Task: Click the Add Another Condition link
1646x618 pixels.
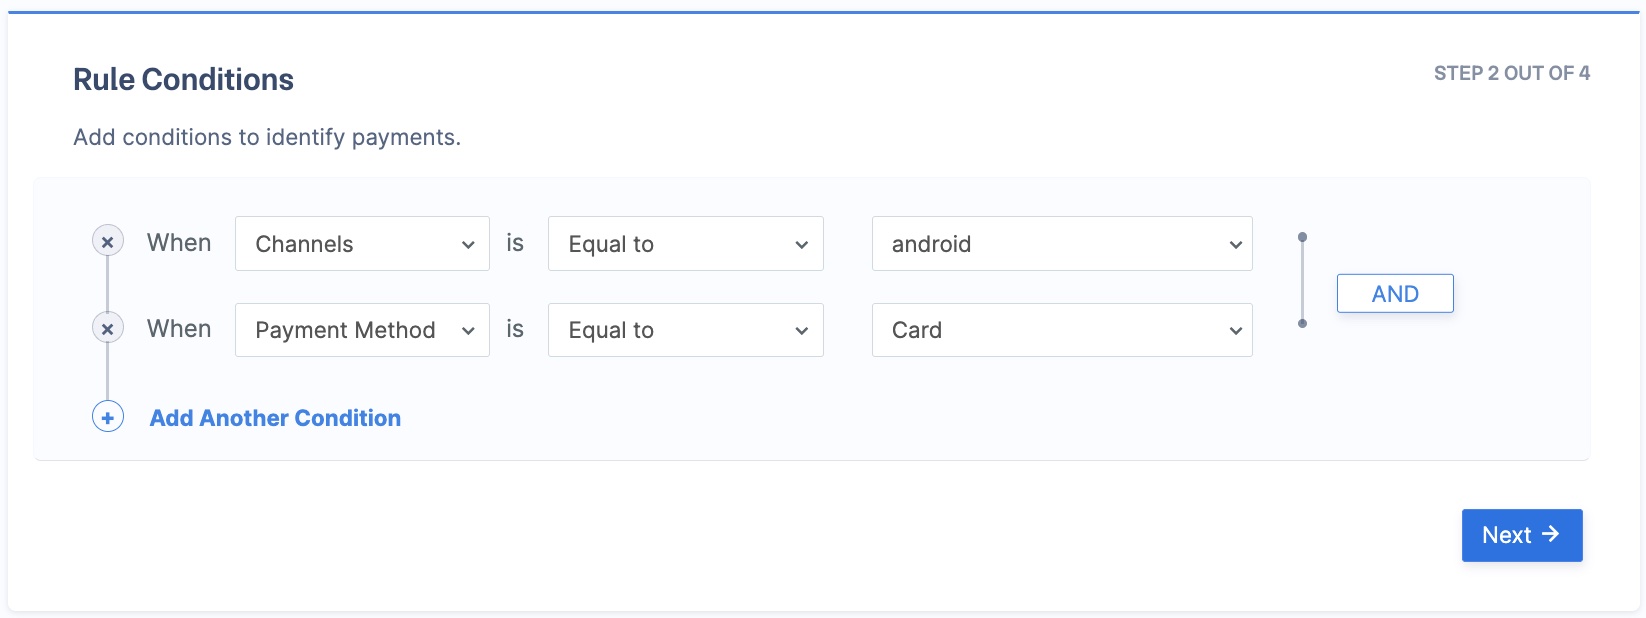Action: coord(275,418)
